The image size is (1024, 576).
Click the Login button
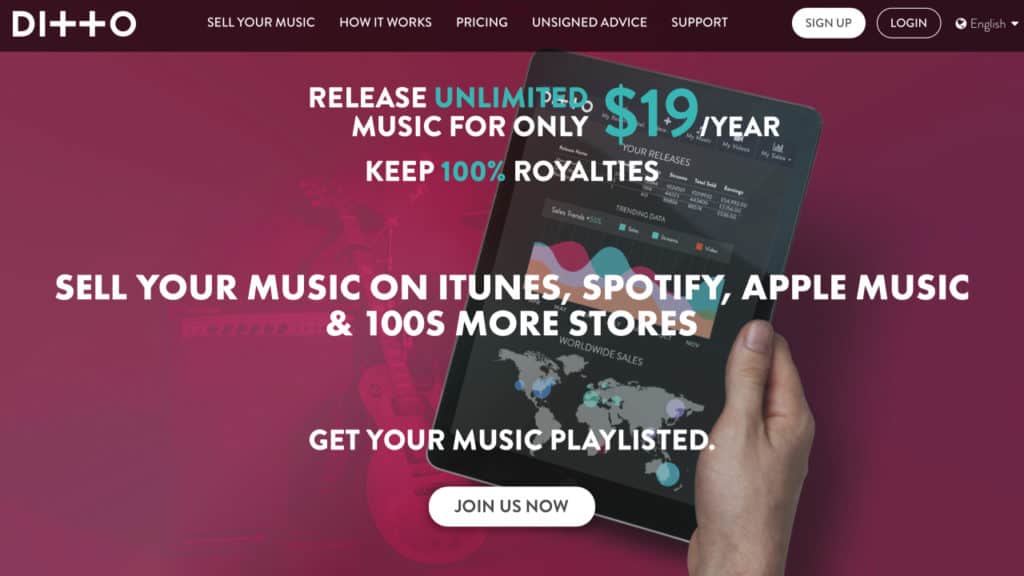pos(908,23)
